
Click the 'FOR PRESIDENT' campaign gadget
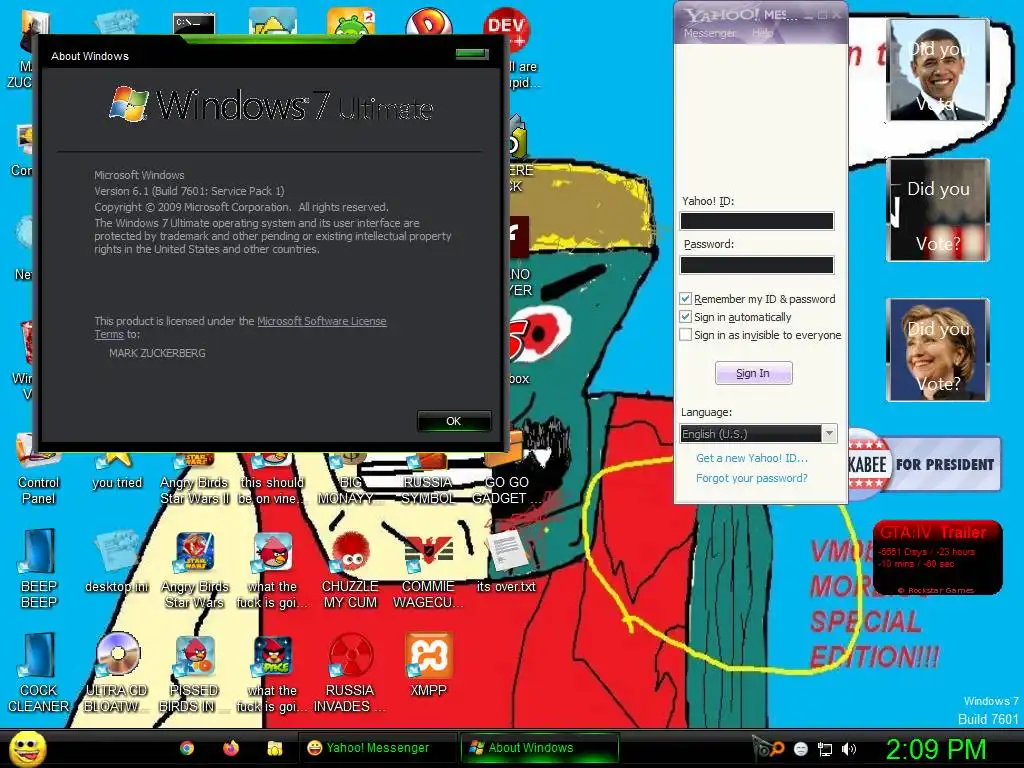coord(925,464)
